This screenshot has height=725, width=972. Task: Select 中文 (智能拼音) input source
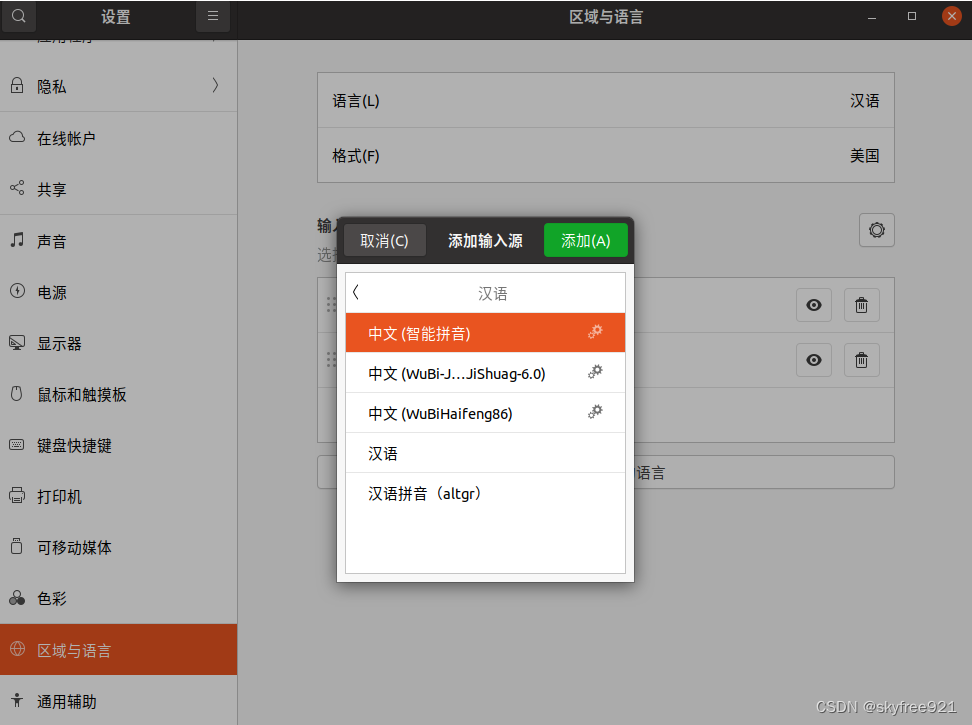click(485, 333)
